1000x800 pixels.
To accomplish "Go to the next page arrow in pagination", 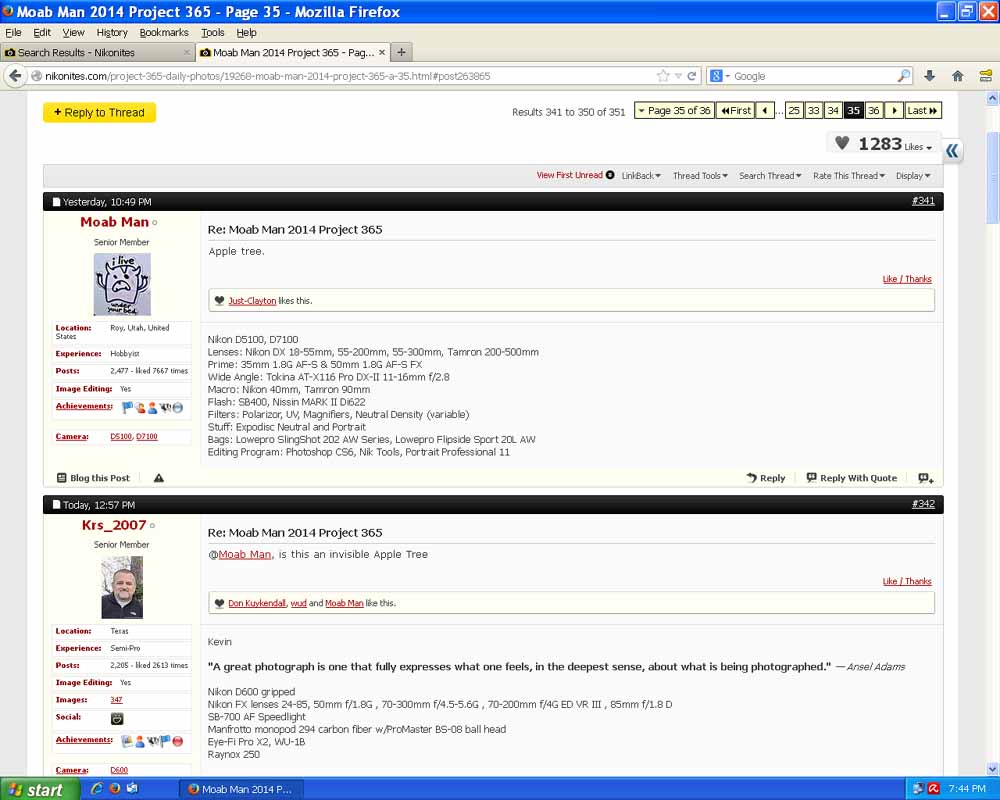I will [x=894, y=111].
